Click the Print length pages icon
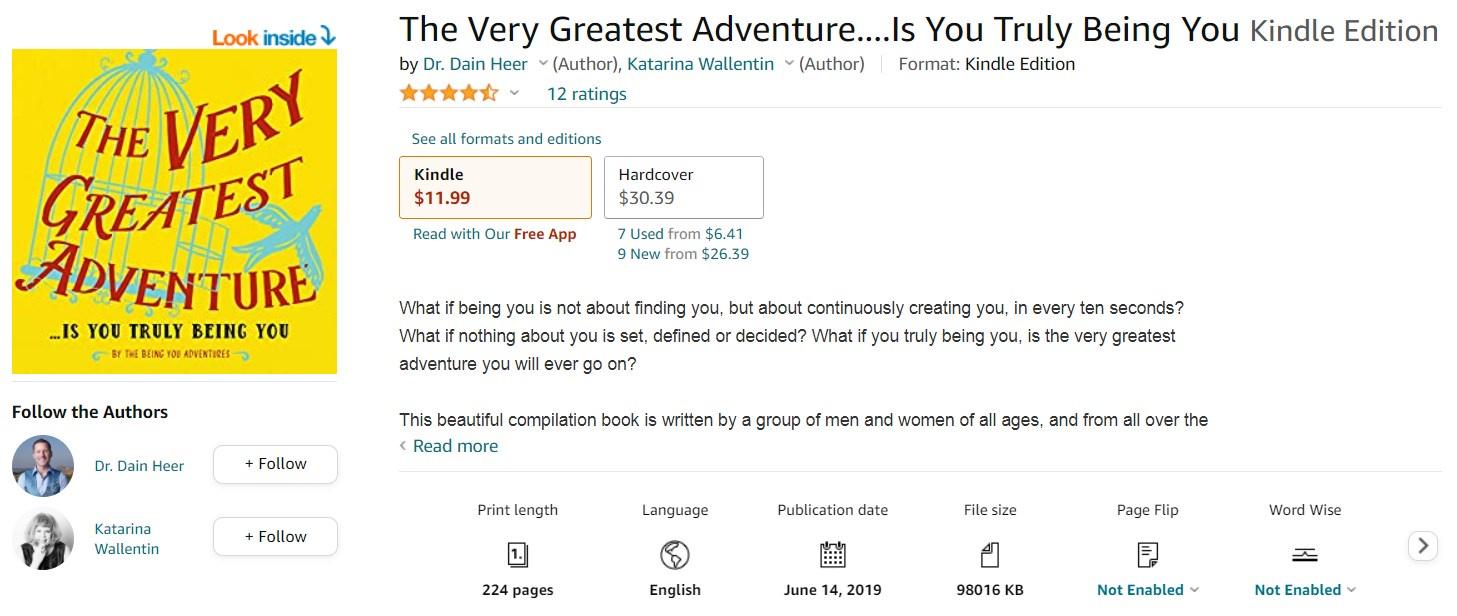Viewport: 1457px width, 616px height. (x=517, y=554)
